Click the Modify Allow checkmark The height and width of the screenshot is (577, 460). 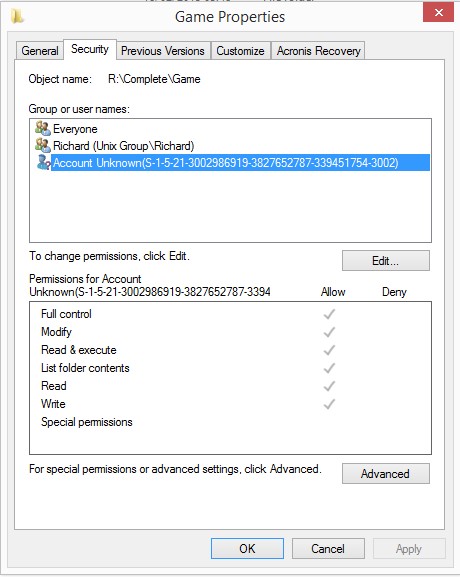coord(329,332)
